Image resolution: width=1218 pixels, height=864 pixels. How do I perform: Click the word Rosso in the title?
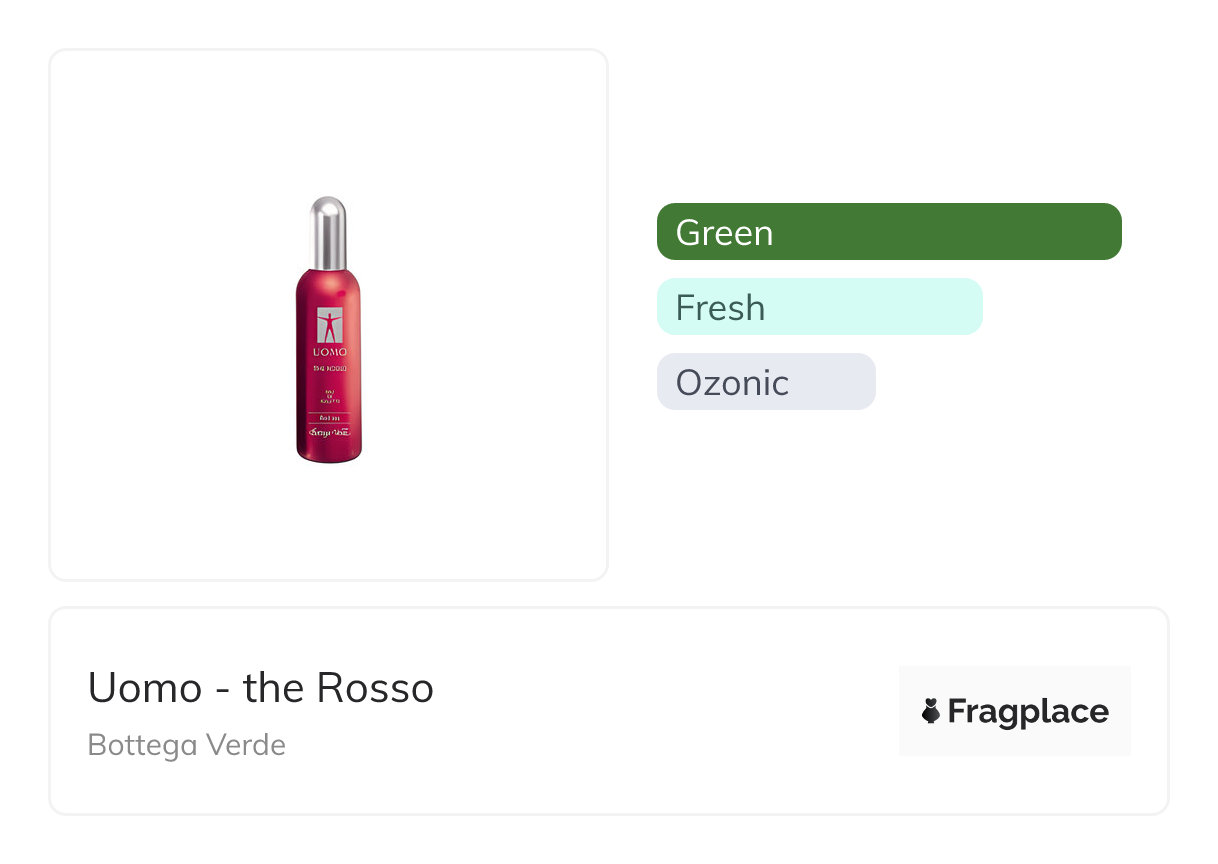375,688
